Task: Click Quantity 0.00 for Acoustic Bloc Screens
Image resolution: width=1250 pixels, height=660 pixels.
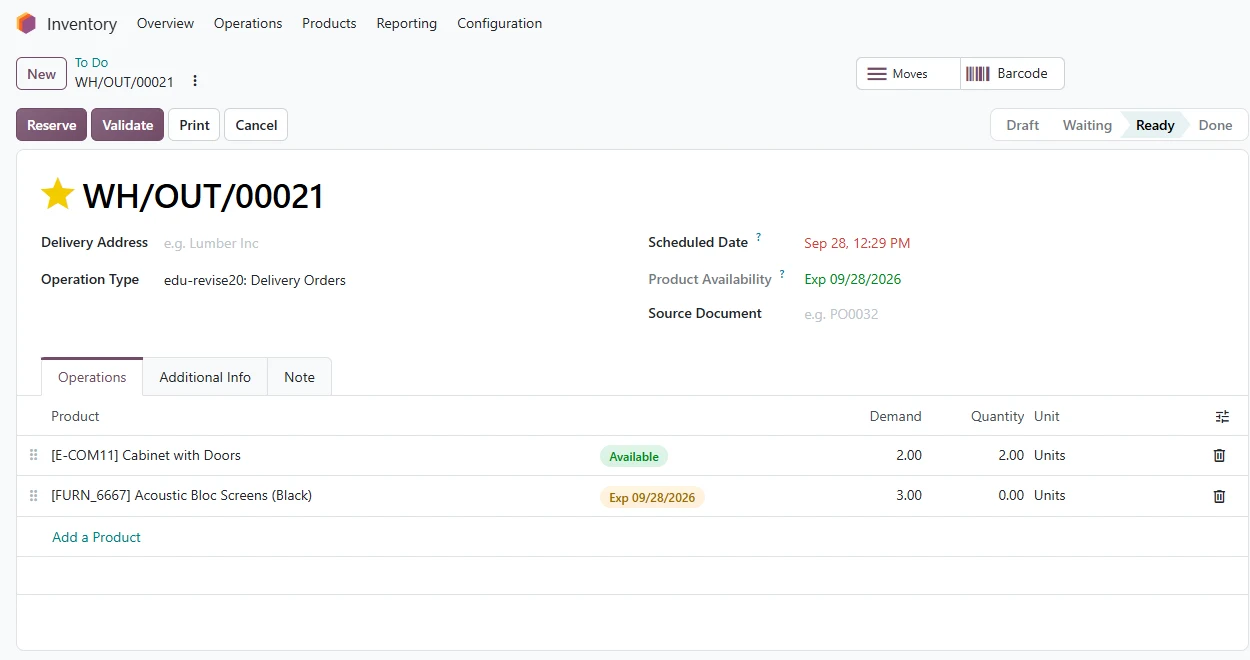Action: pos(1011,495)
